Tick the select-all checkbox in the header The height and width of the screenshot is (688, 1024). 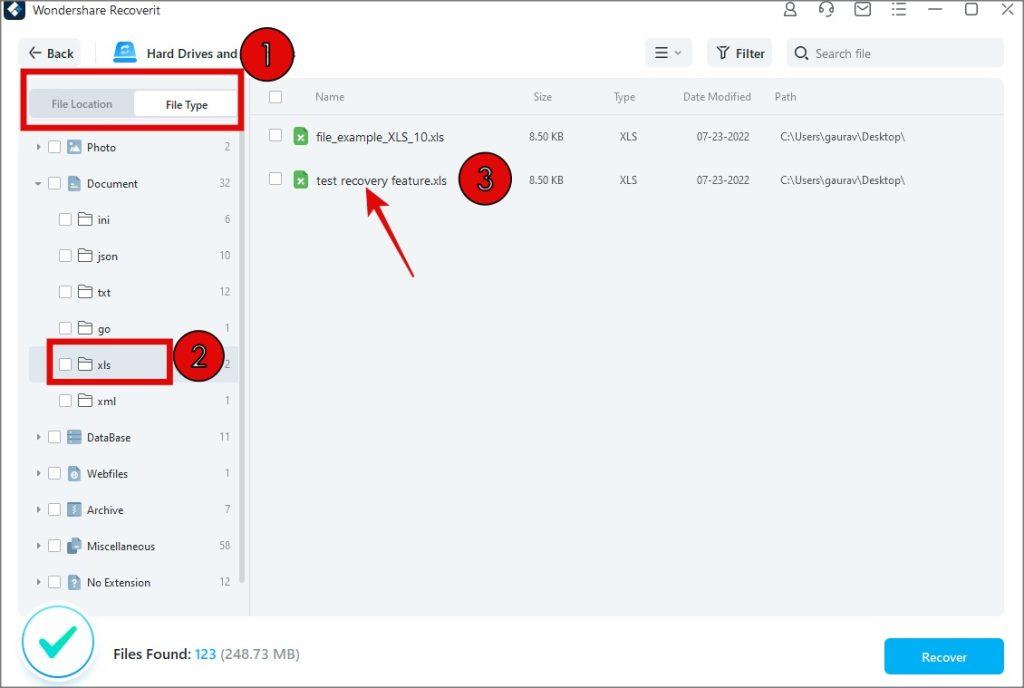pyautogui.click(x=276, y=97)
